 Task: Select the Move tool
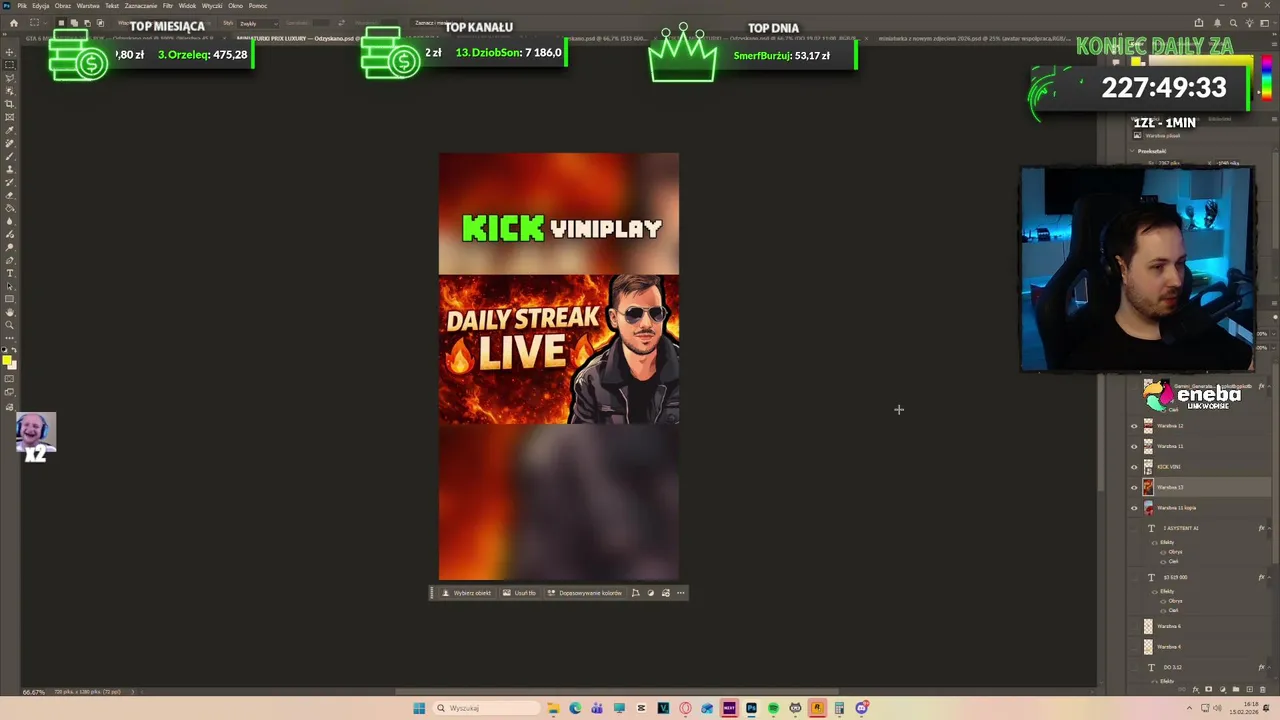click(x=10, y=52)
